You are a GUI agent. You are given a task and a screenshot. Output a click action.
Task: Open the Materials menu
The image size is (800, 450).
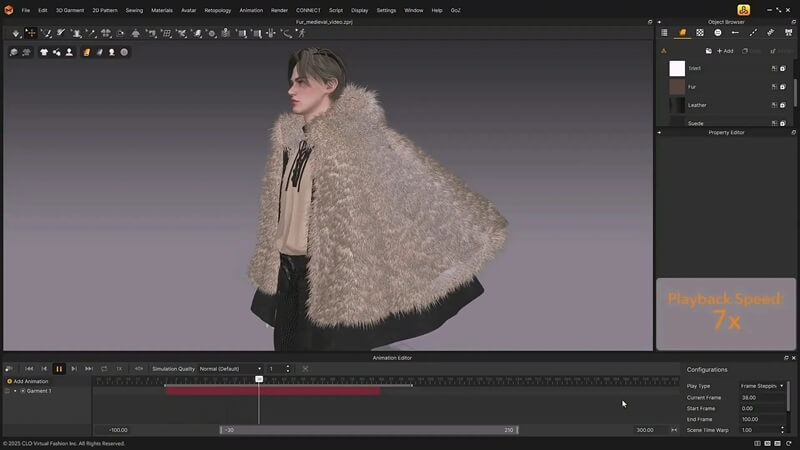(162, 10)
